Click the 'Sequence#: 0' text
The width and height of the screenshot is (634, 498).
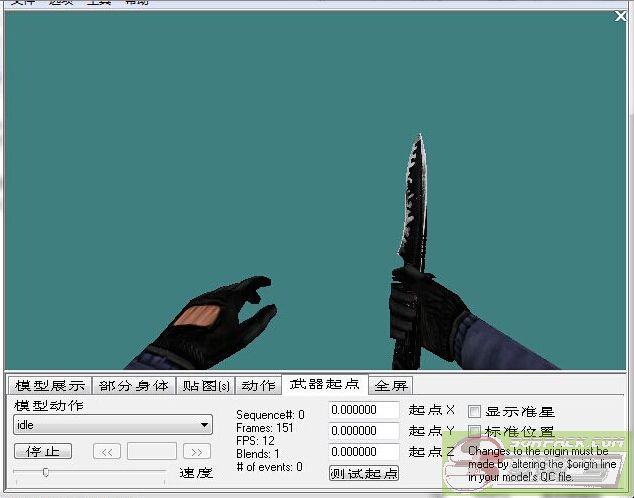(270, 415)
